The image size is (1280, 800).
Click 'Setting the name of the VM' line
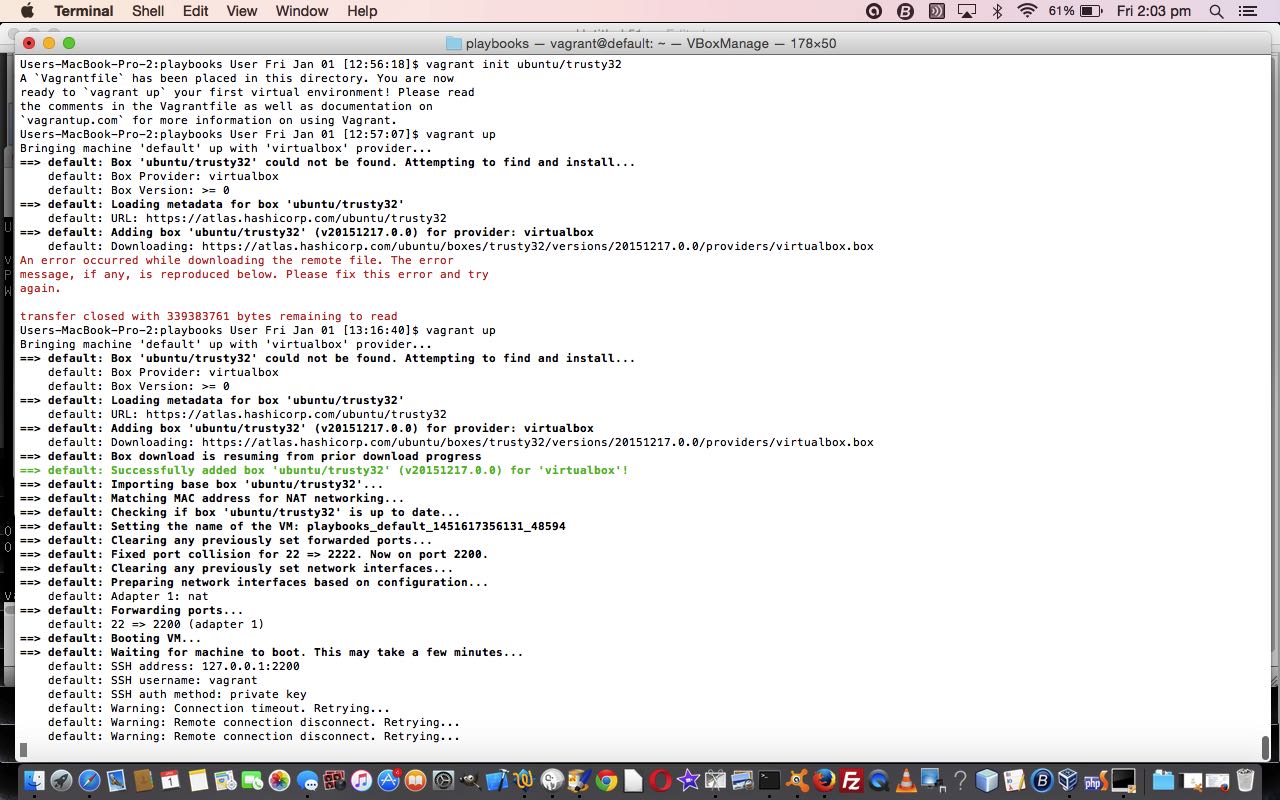293,526
